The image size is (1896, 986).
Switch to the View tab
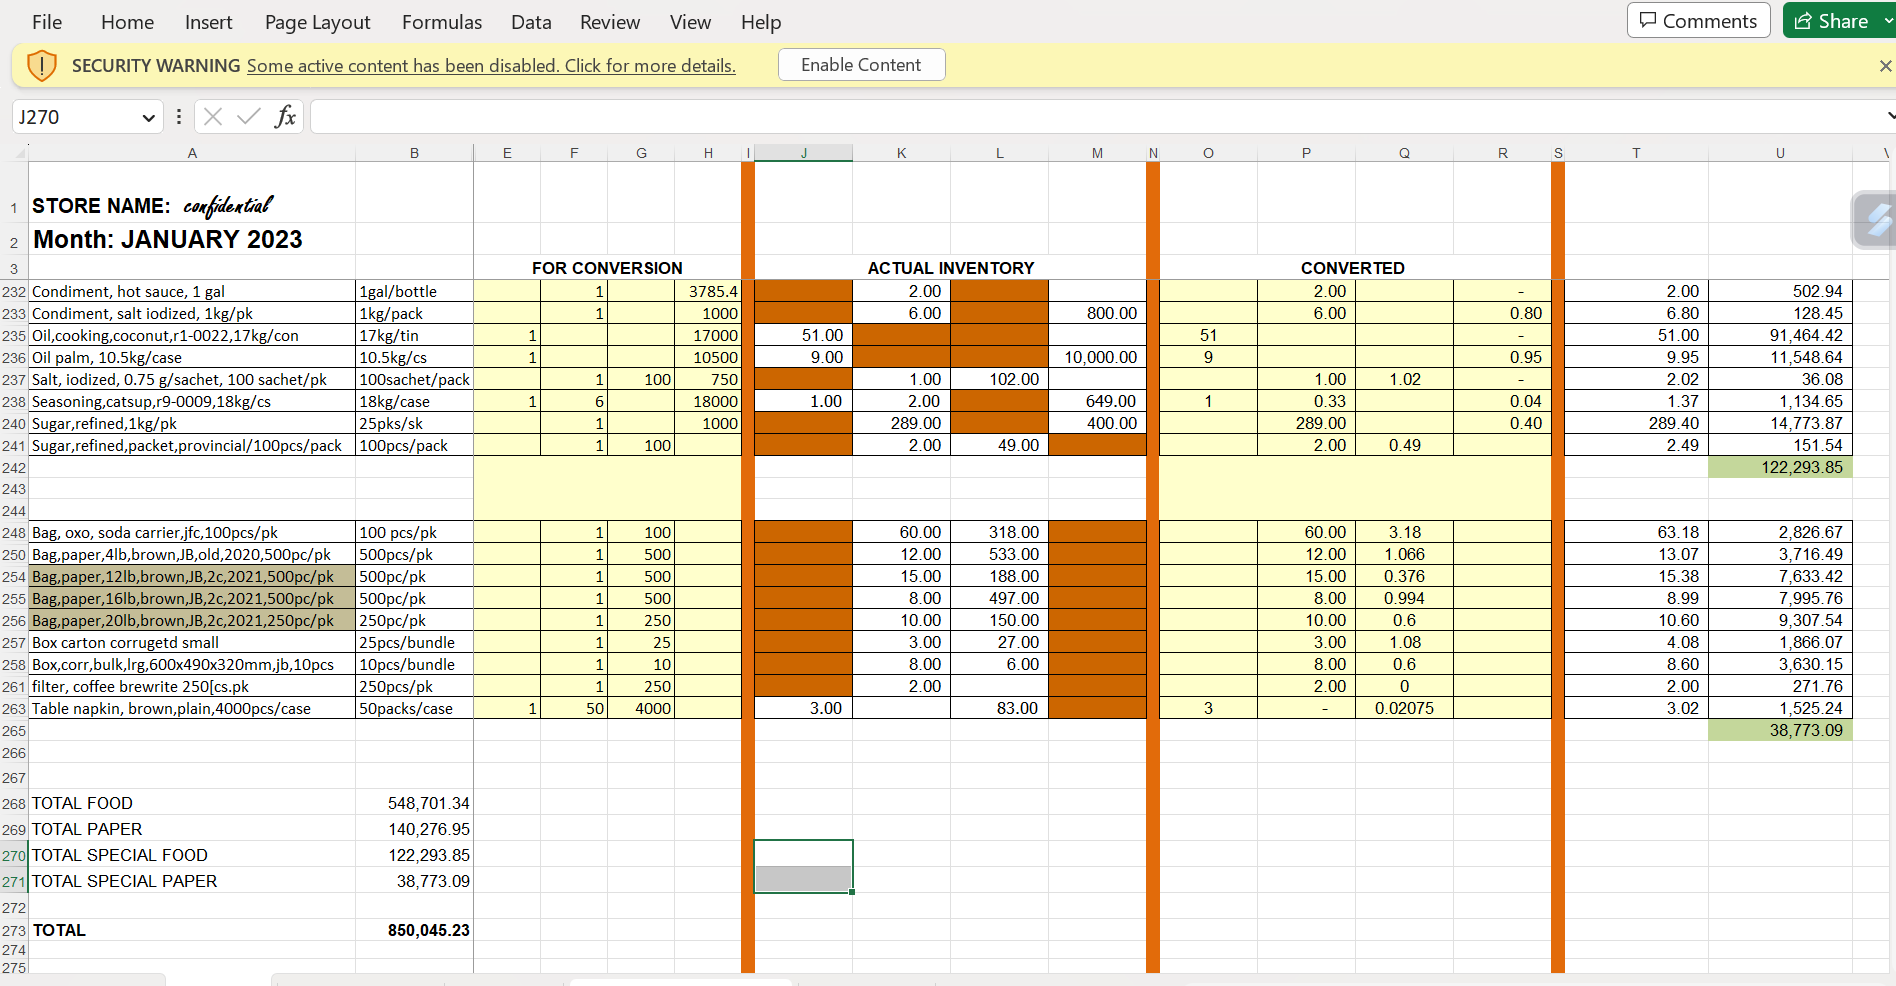(690, 22)
